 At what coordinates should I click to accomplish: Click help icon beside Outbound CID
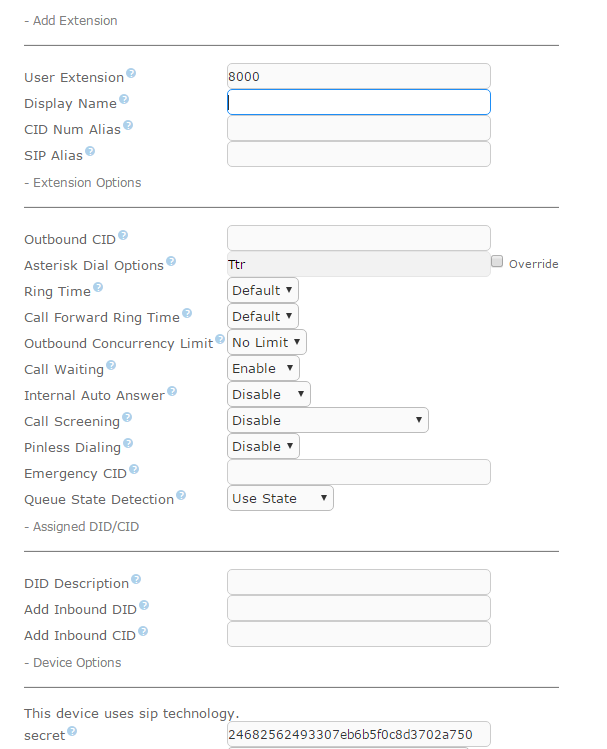123,236
